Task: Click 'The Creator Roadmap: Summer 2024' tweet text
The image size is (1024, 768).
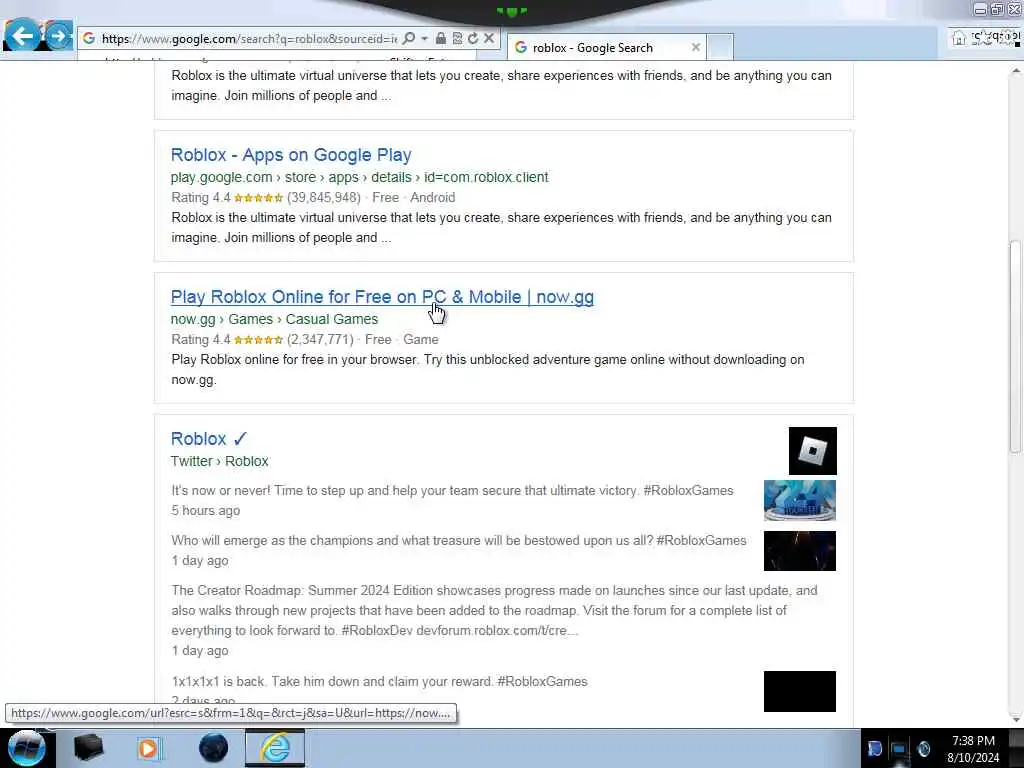Action: coord(494,611)
